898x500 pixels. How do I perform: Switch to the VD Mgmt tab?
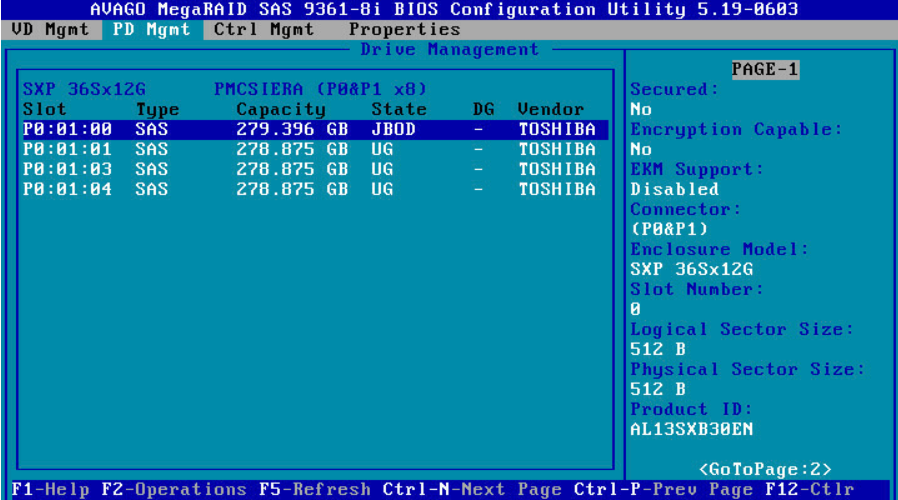coord(50,30)
